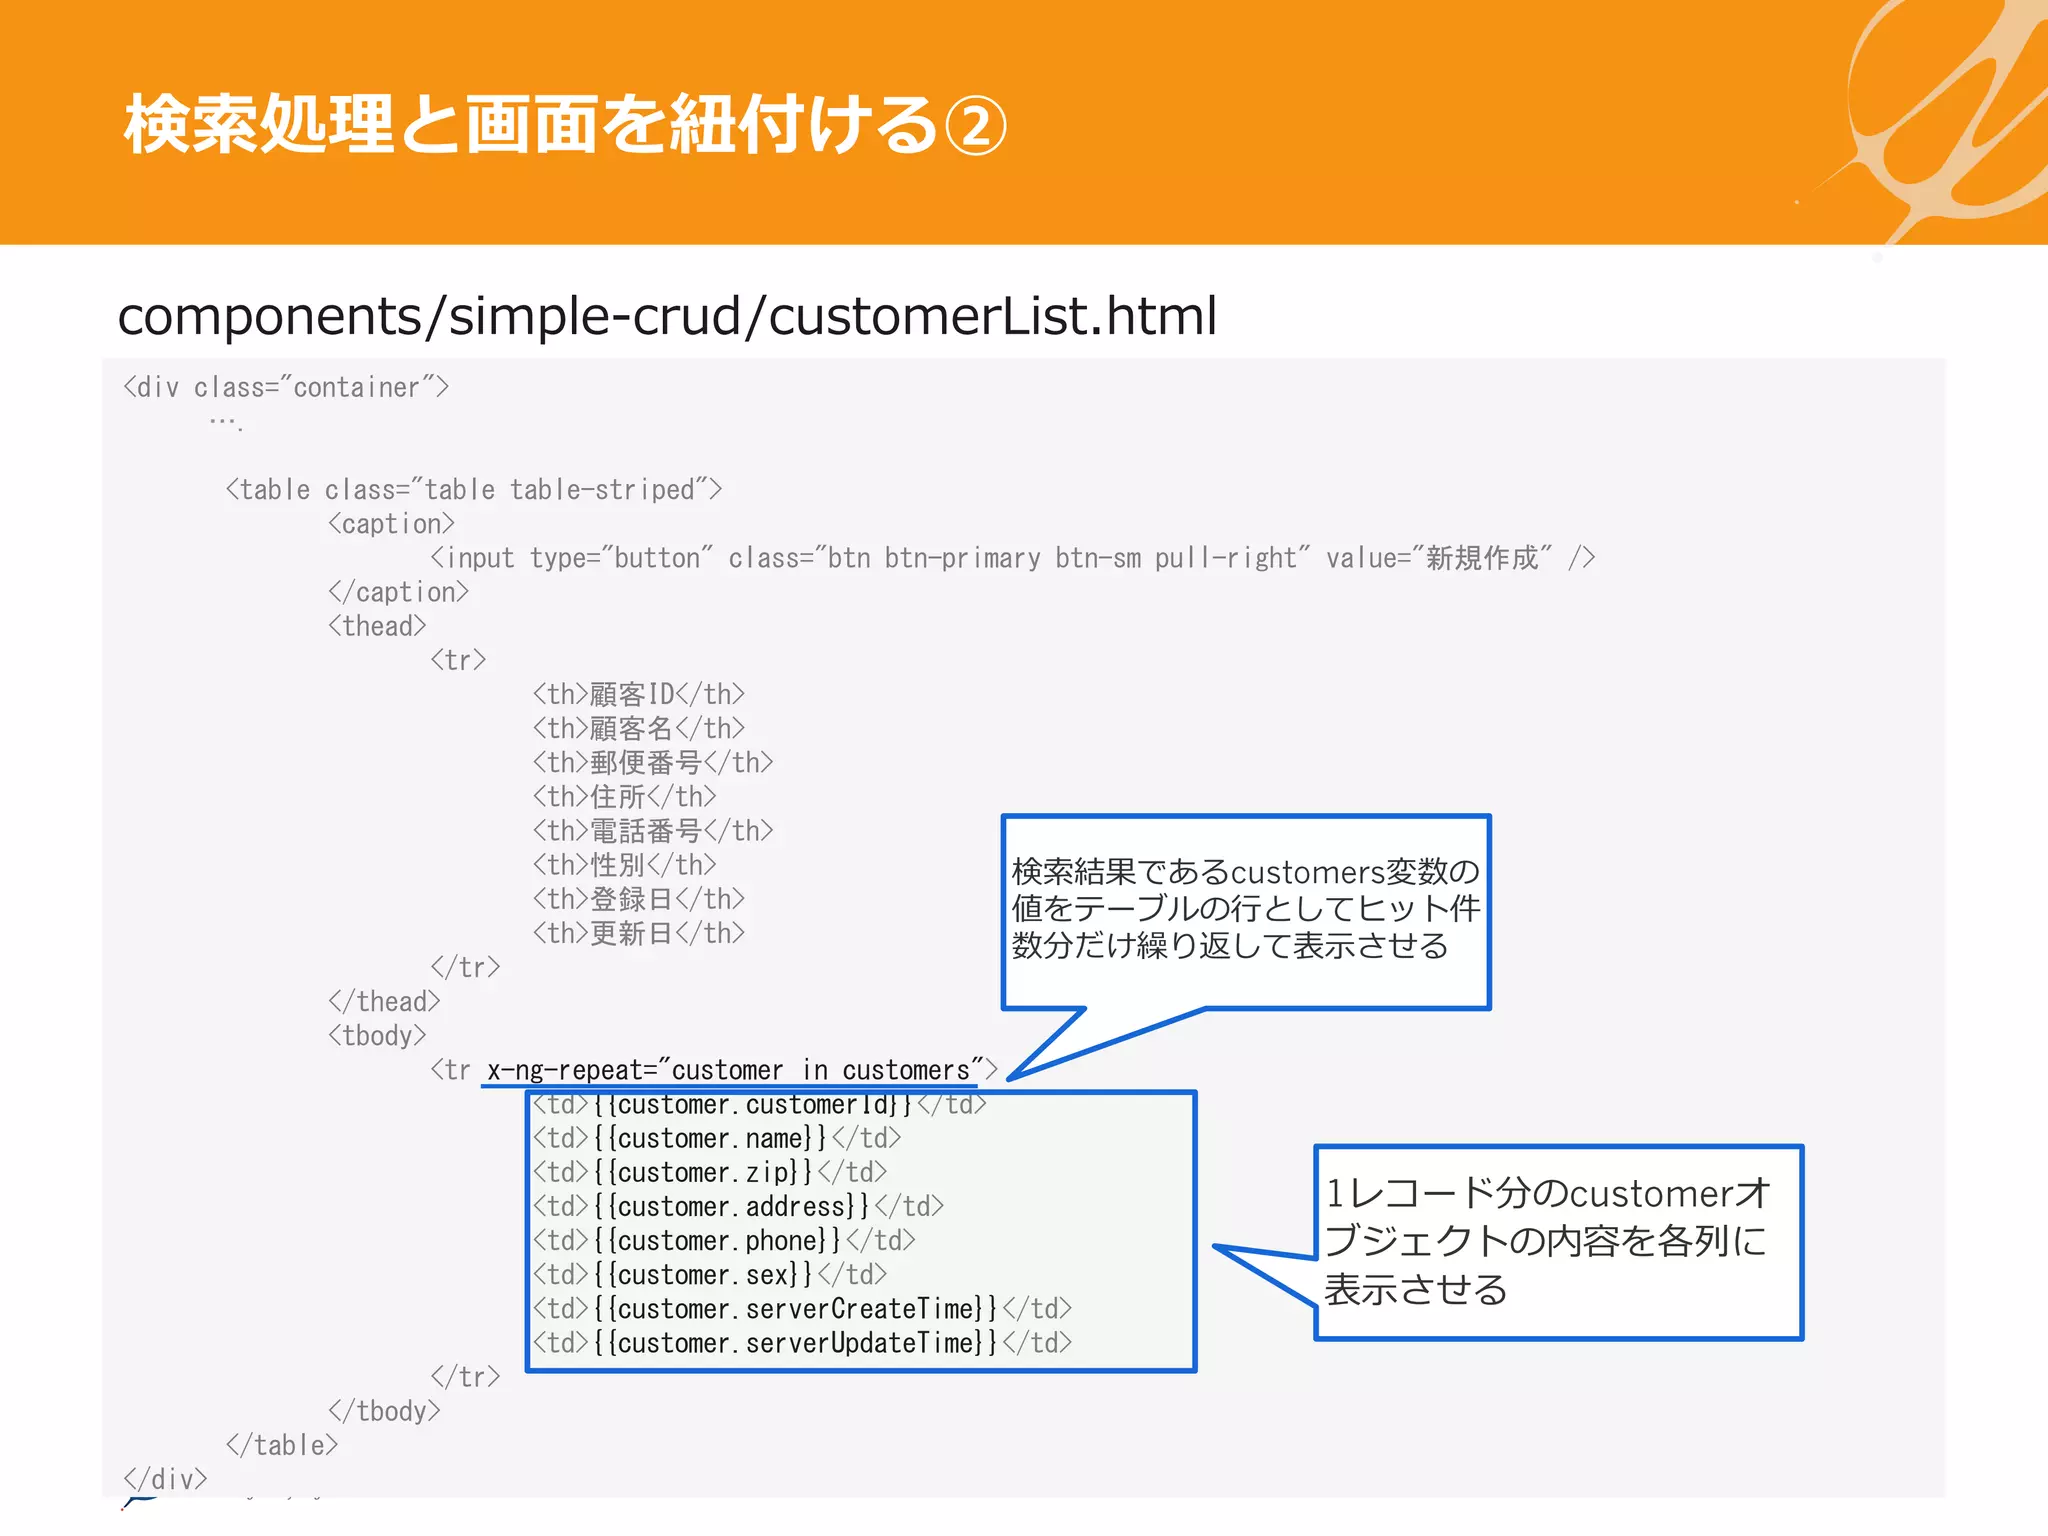Click the 電話番号 table header line

point(652,830)
